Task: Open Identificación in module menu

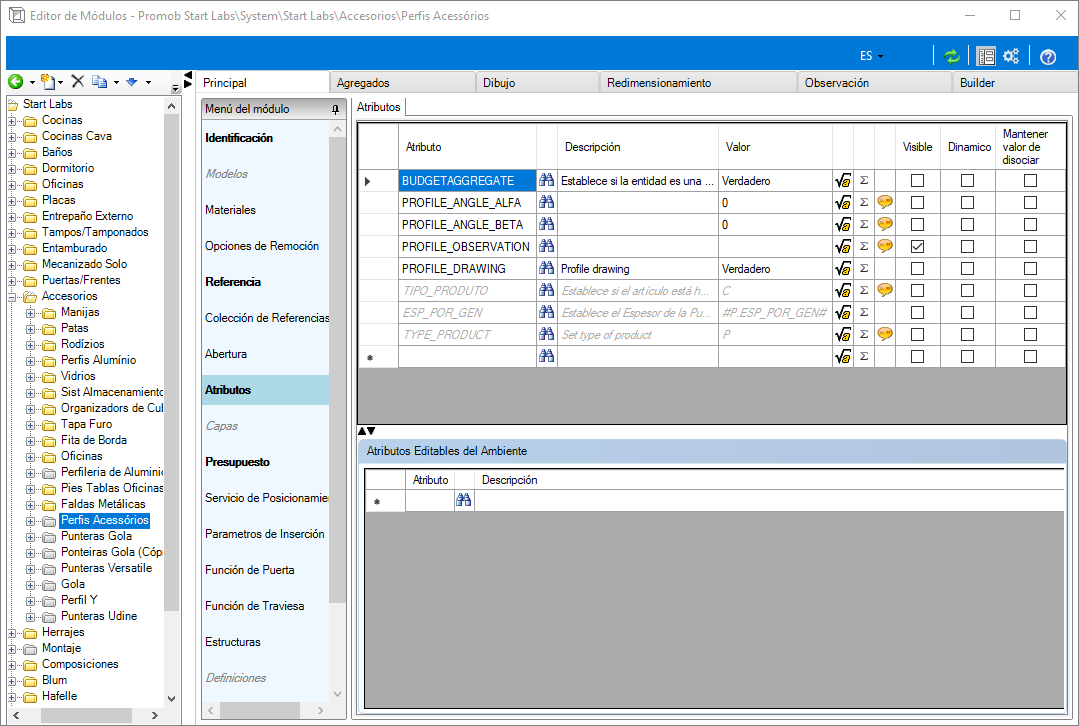Action: tap(239, 138)
